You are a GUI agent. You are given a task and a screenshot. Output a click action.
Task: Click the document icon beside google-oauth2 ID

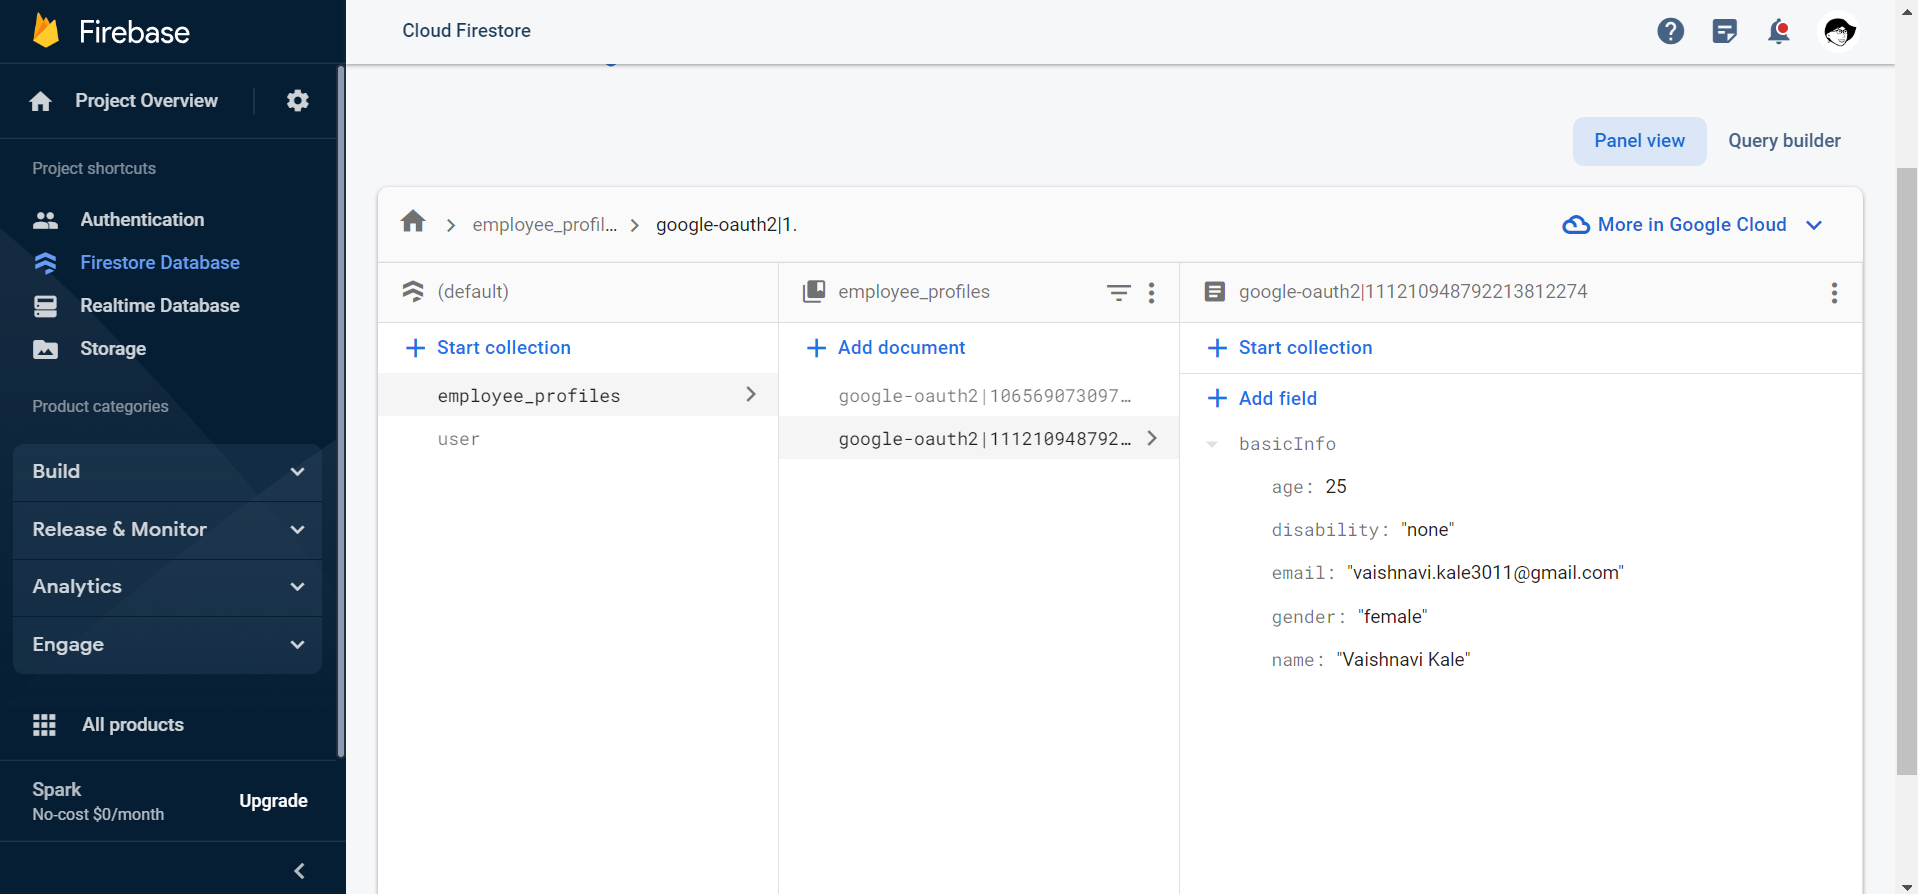pos(1215,291)
